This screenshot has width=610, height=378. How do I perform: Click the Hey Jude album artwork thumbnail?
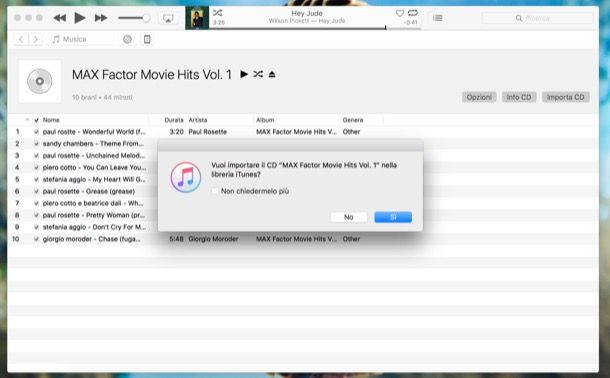point(197,18)
